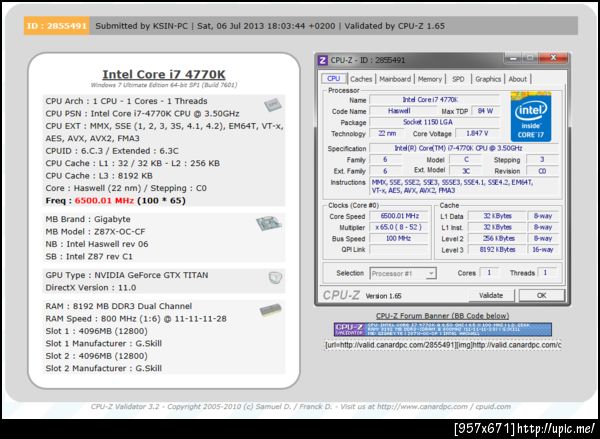Switch to the Caches tab

point(361,79)
